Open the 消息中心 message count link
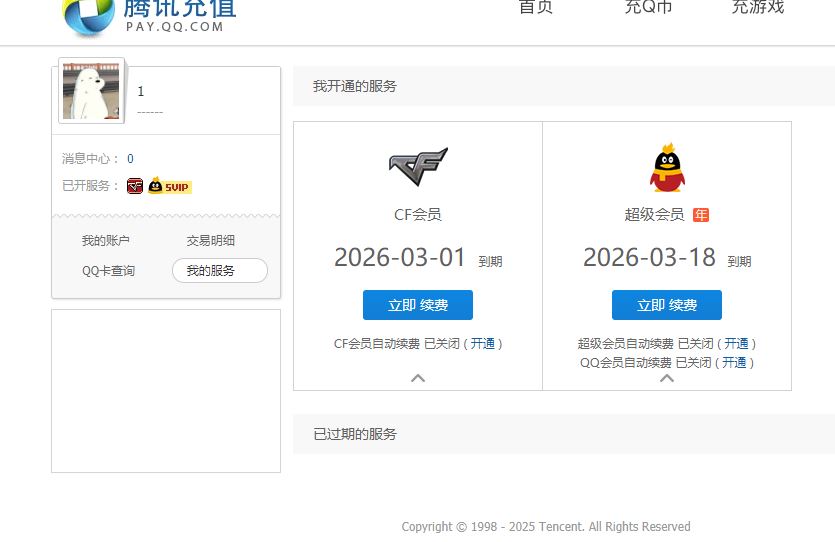Screen dimensions: 835x542 click(130, 159)
